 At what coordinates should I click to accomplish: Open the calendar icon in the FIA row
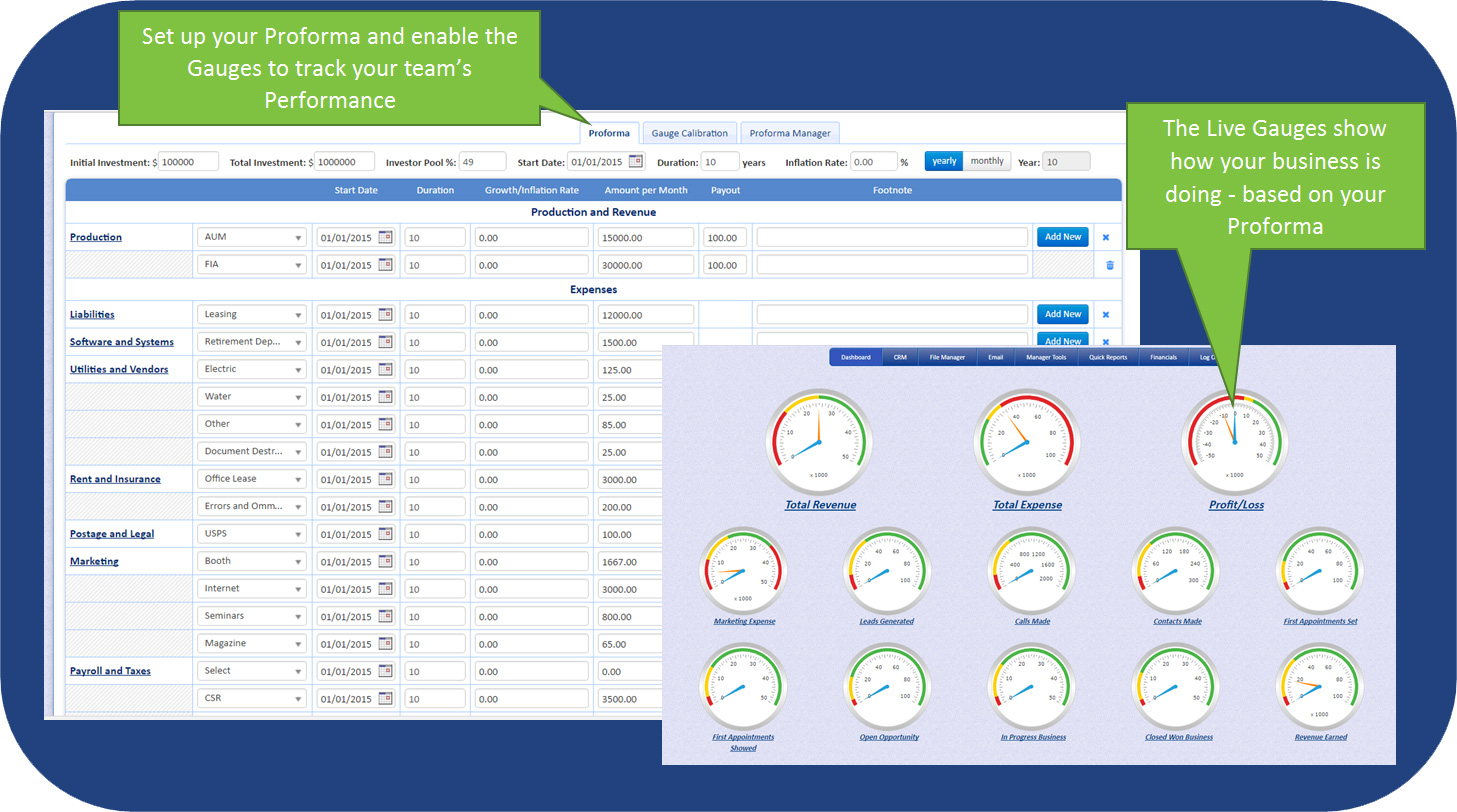[x=385, y=265]
